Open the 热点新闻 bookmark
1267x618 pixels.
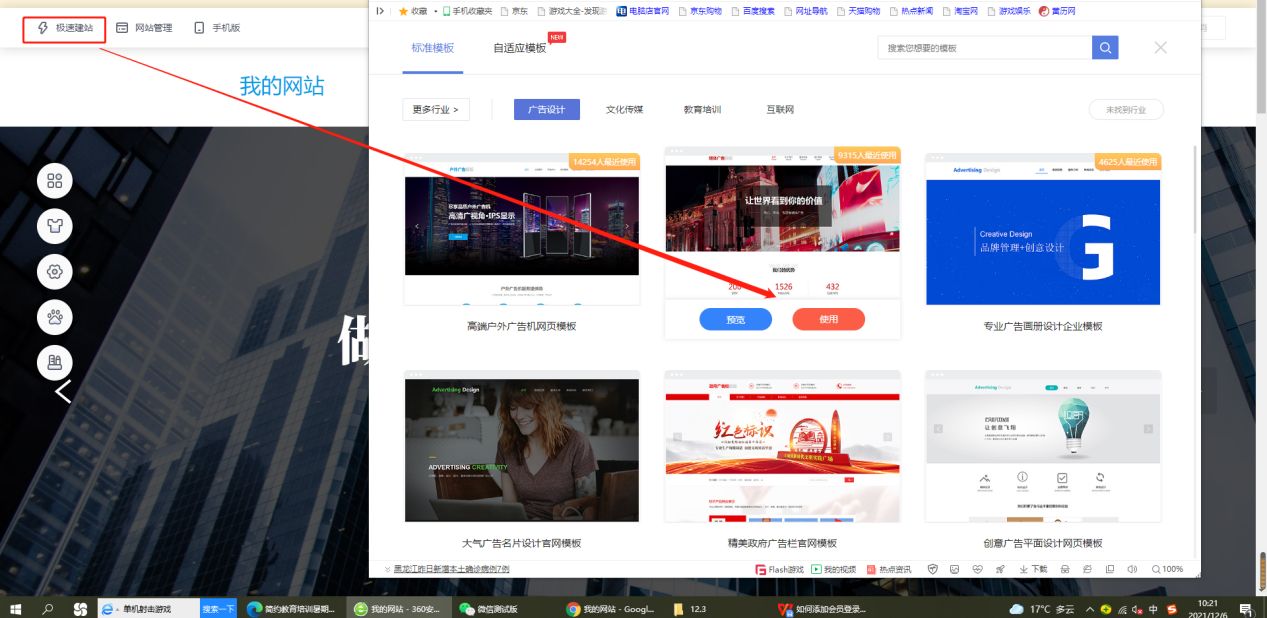click(x=910, y=11)
